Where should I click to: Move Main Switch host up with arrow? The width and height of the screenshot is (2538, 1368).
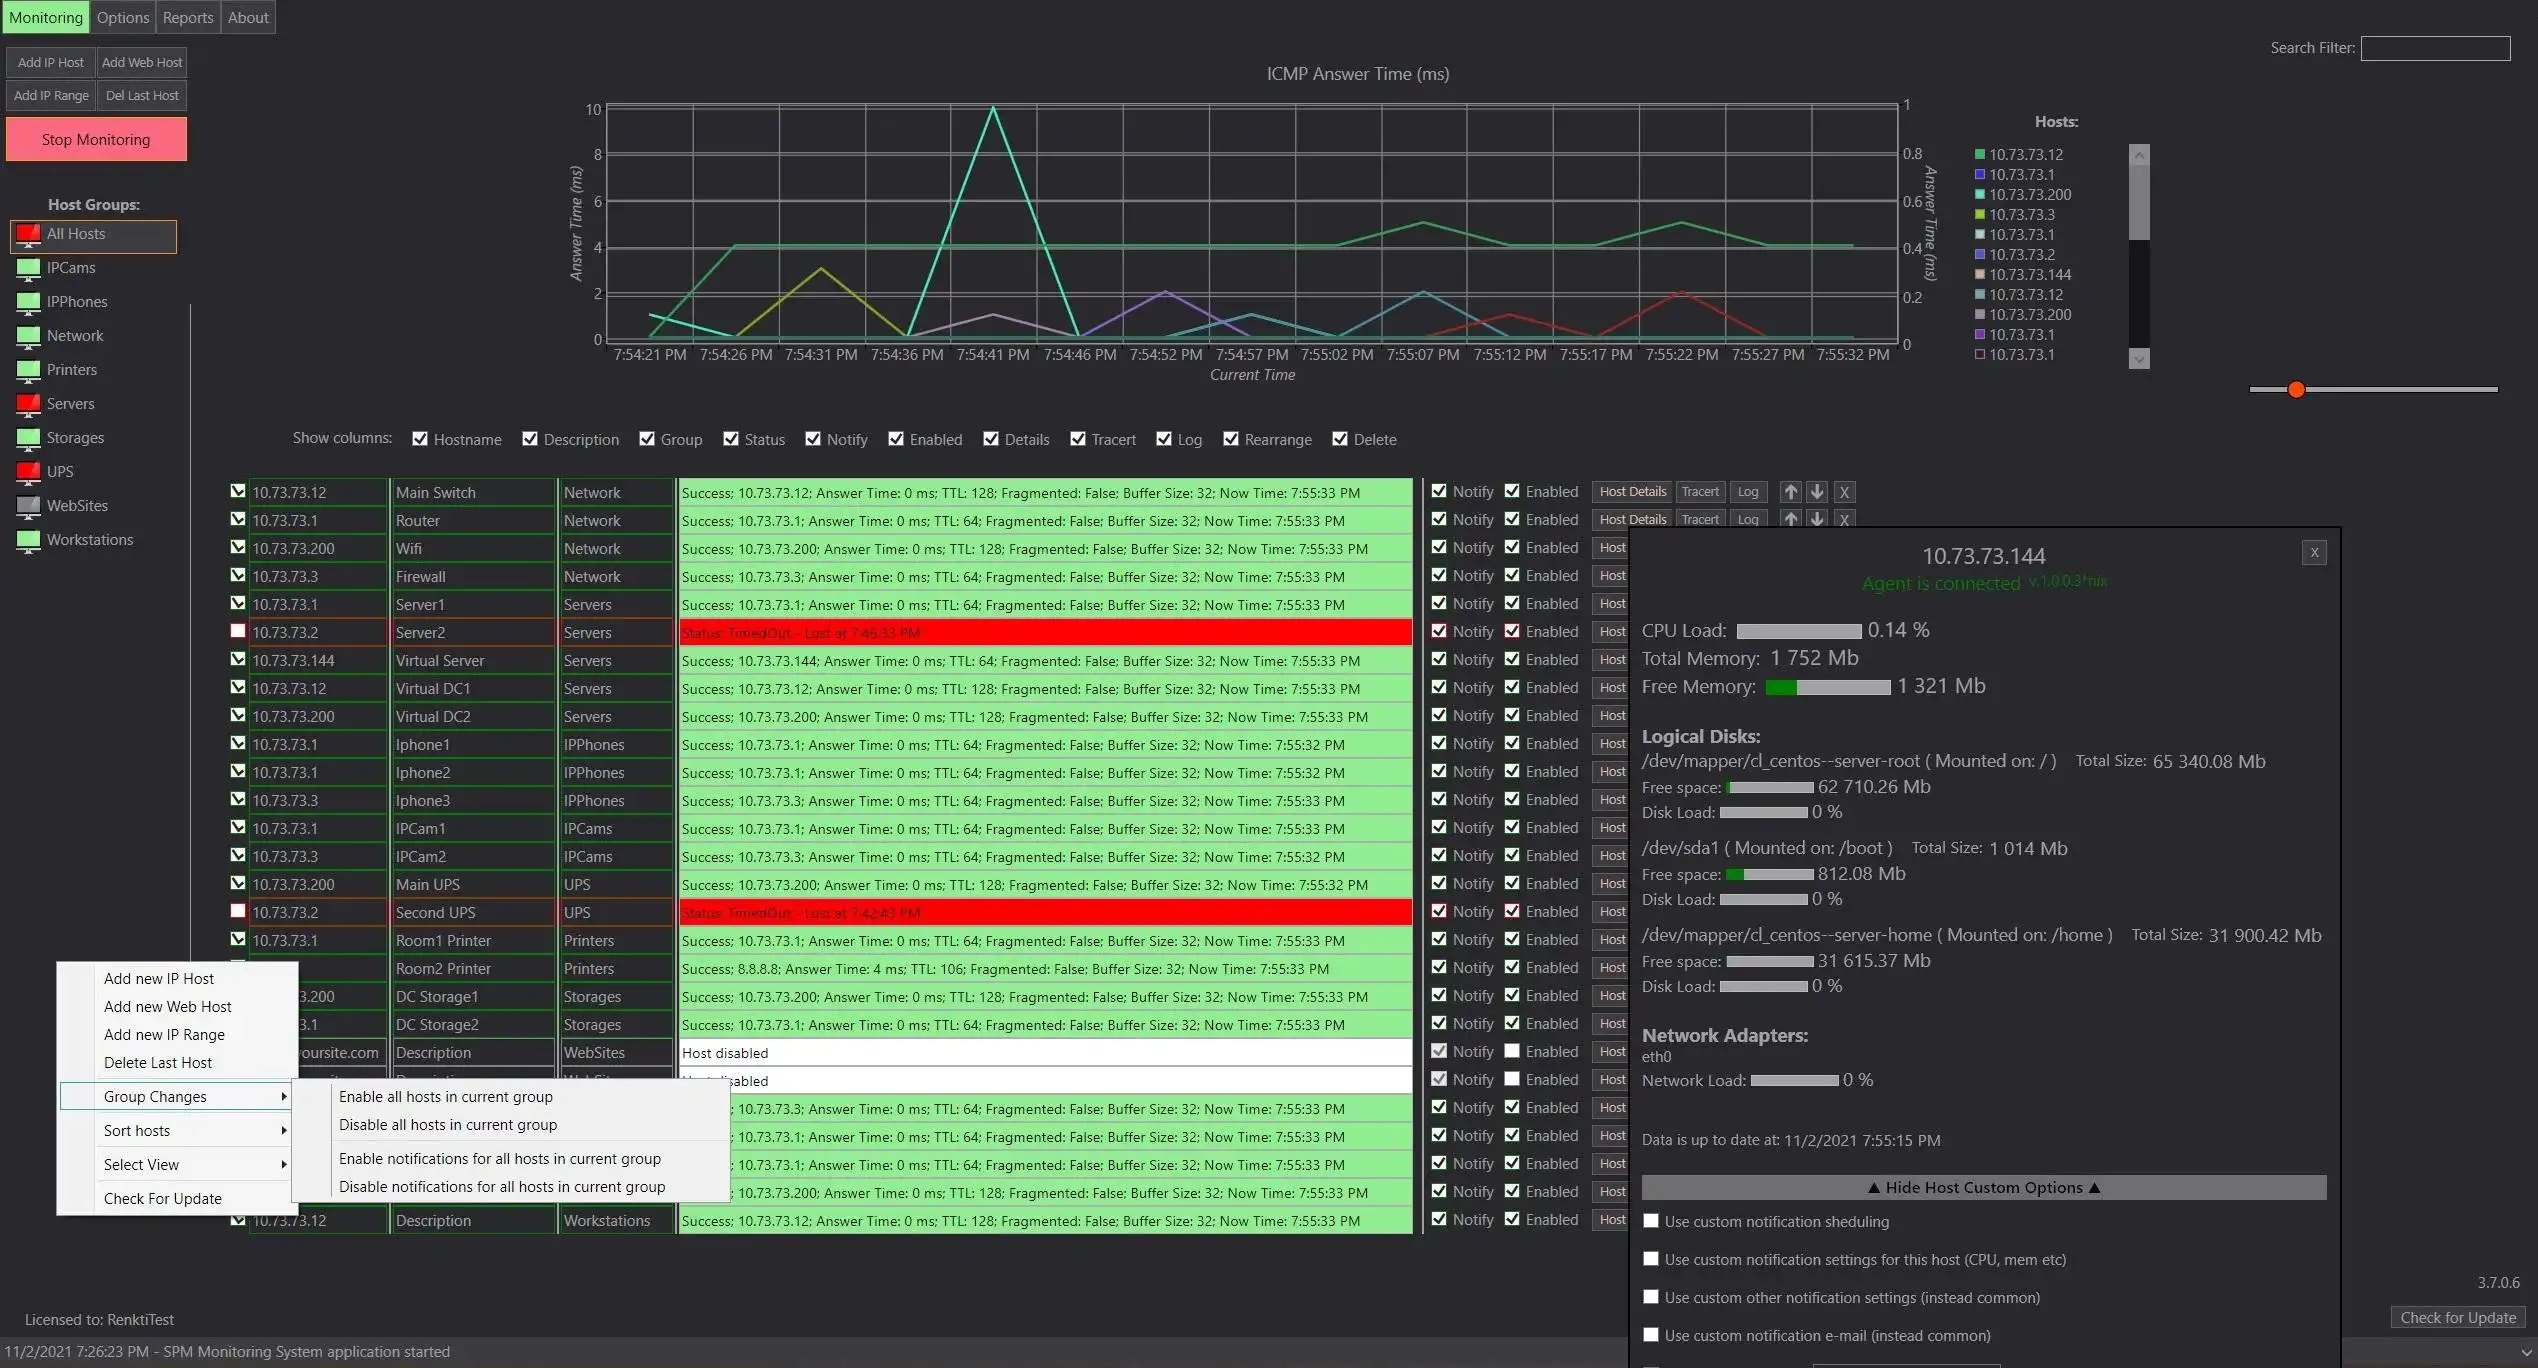pos(1791,492)
